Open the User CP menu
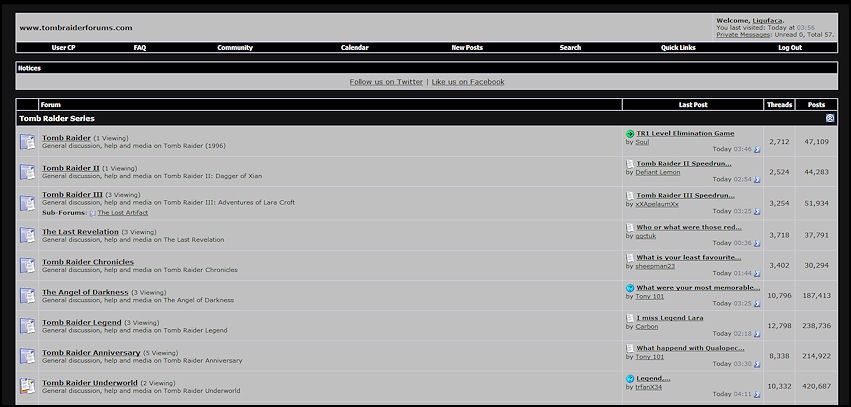 [x=63, y=48]
